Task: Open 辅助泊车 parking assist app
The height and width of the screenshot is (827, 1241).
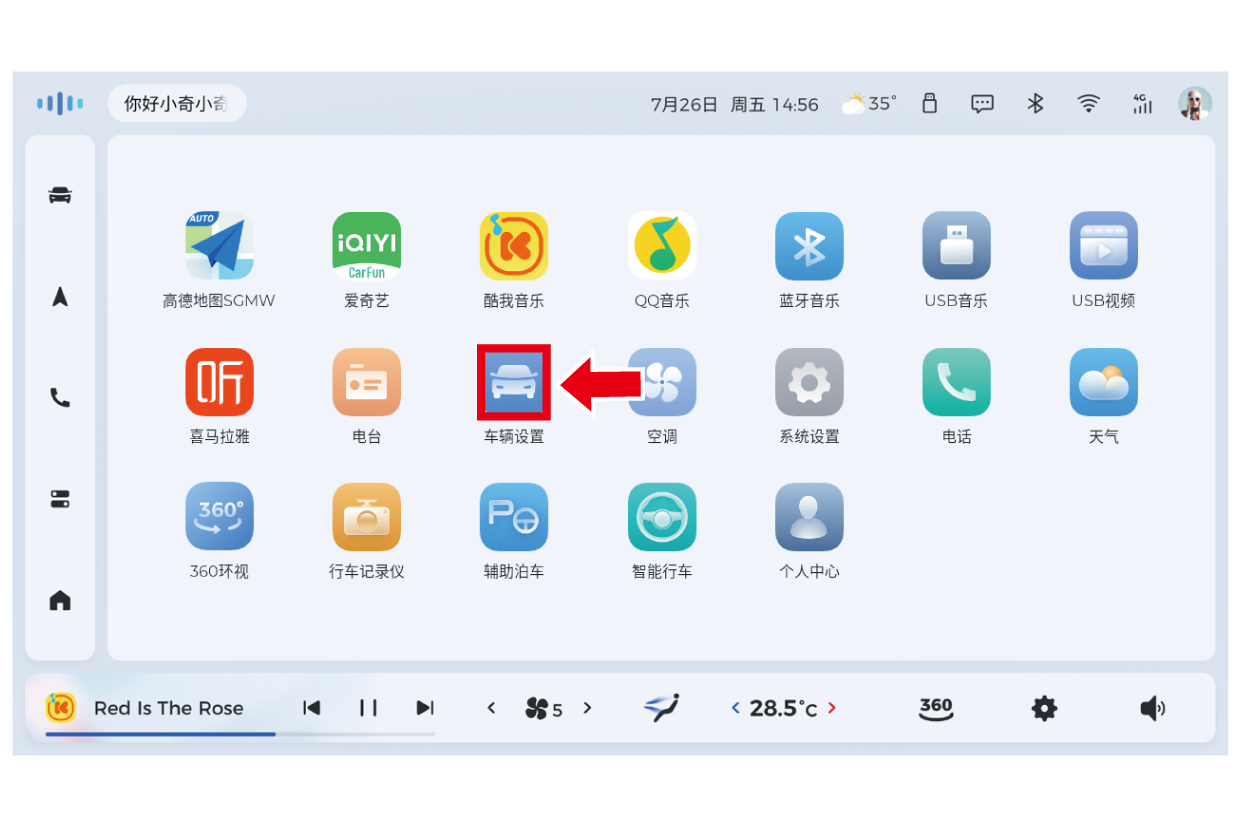Action: click(x=514, y=517)
